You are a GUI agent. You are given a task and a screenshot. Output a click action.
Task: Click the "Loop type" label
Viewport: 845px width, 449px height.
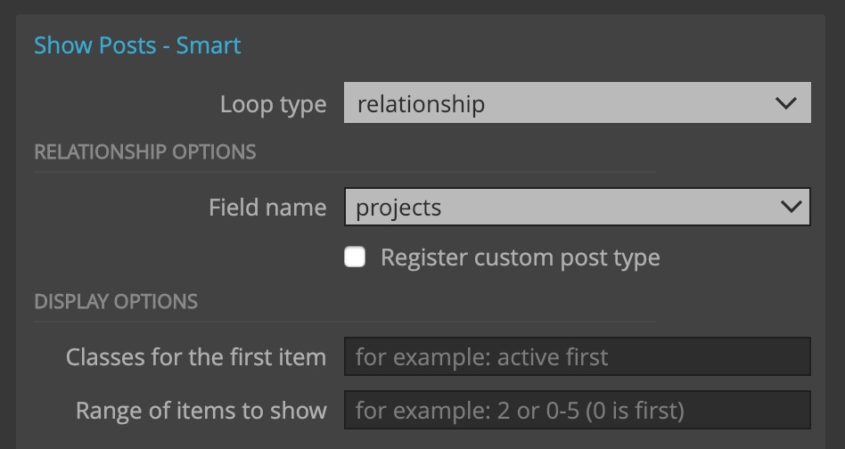[273, 104]
